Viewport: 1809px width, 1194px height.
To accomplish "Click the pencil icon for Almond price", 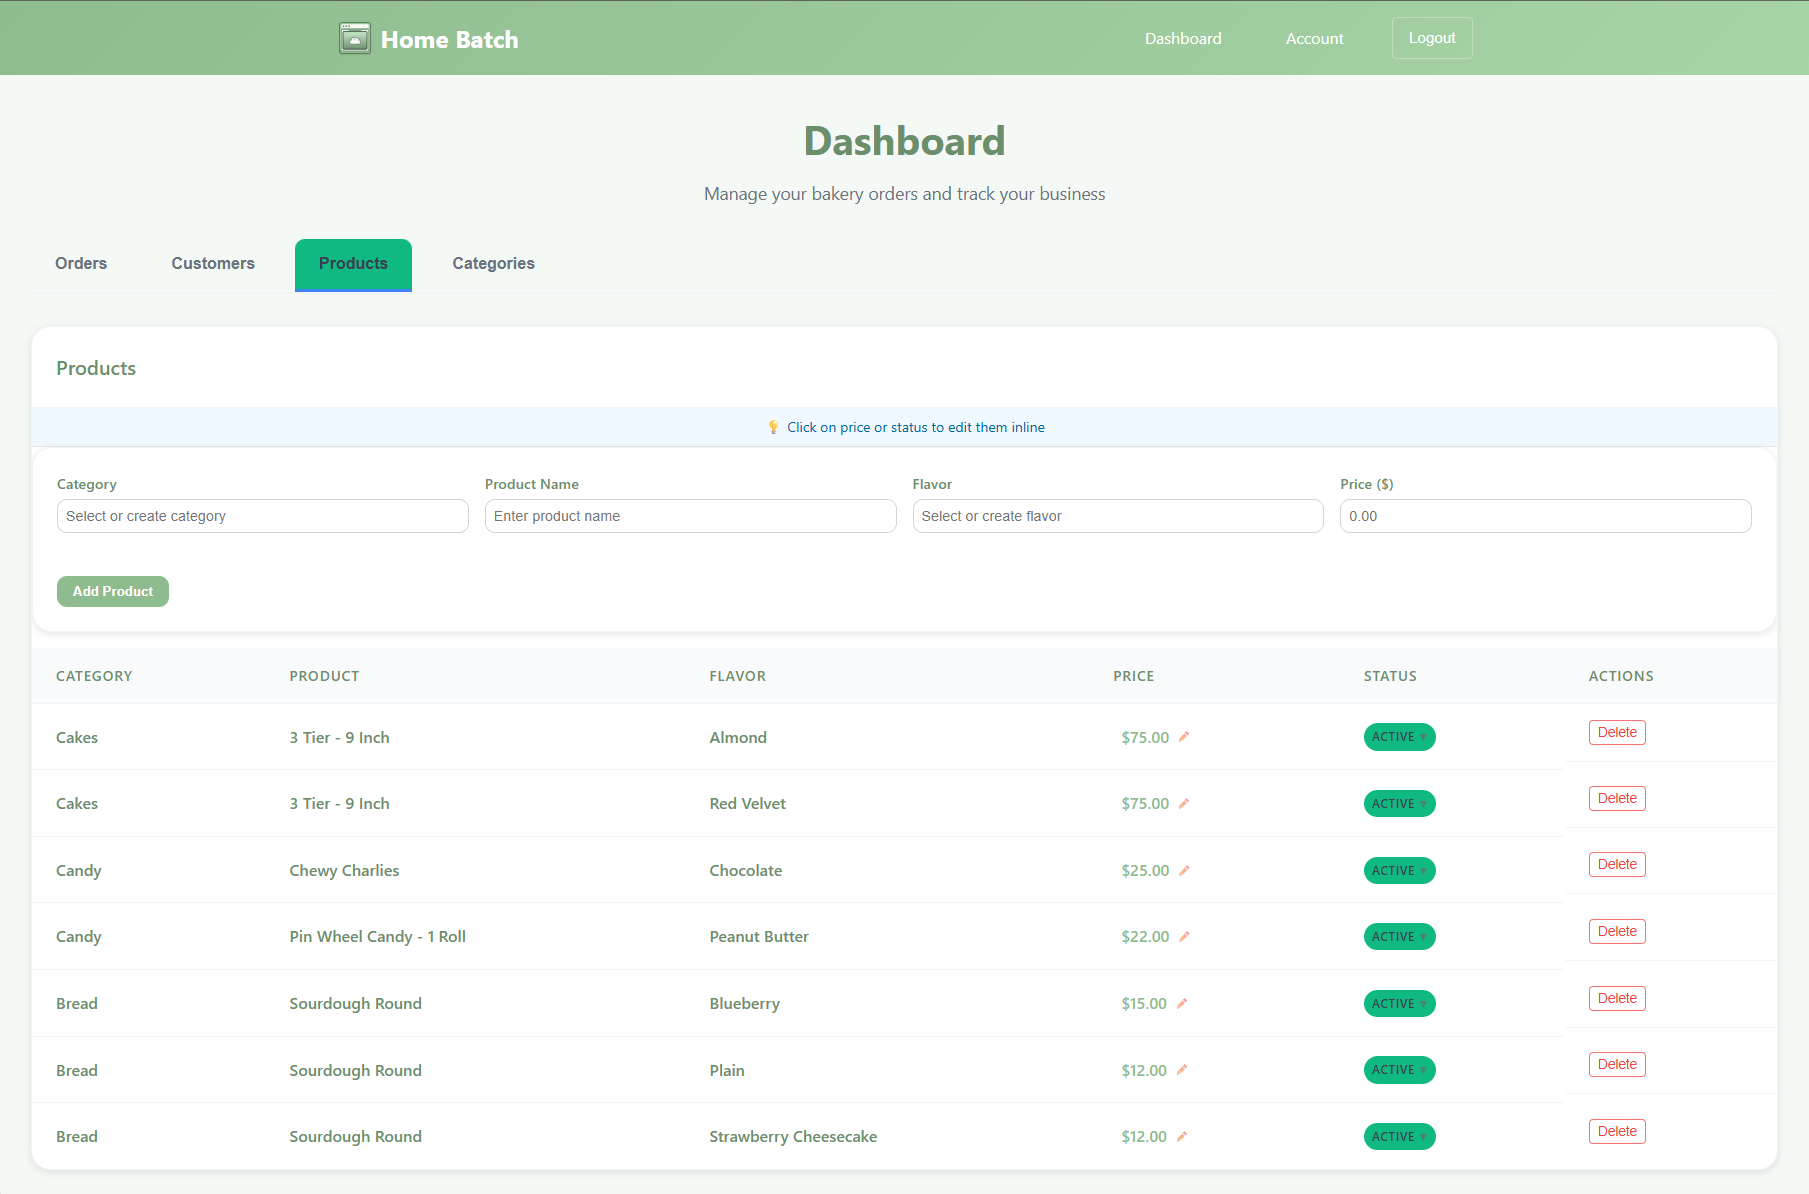I will click(x=1184, y=737).
